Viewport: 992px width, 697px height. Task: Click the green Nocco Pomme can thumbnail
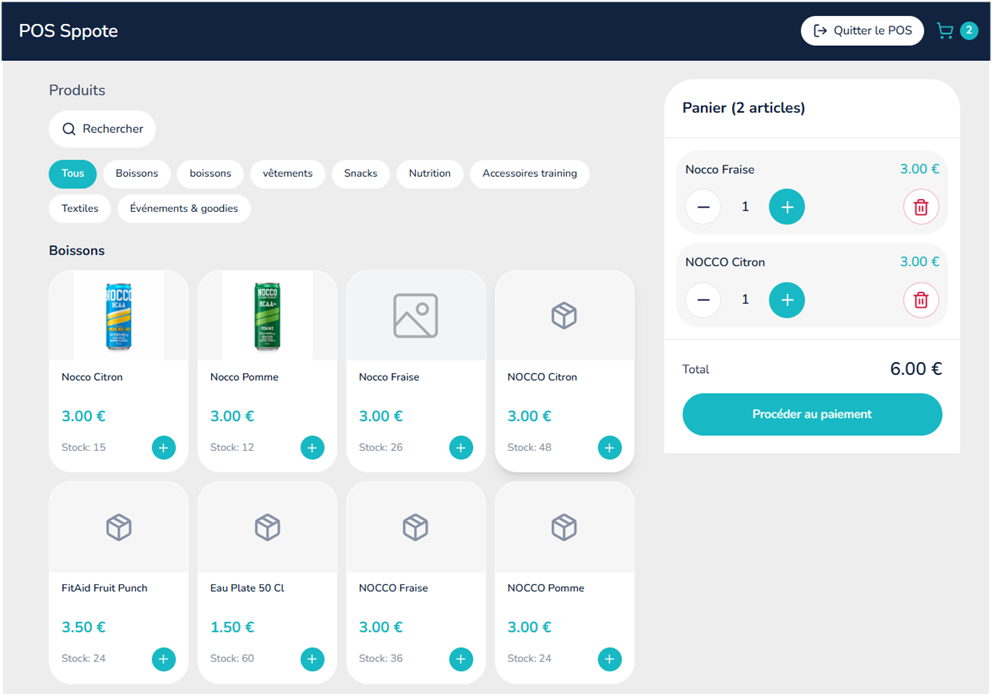pos(267,316)
